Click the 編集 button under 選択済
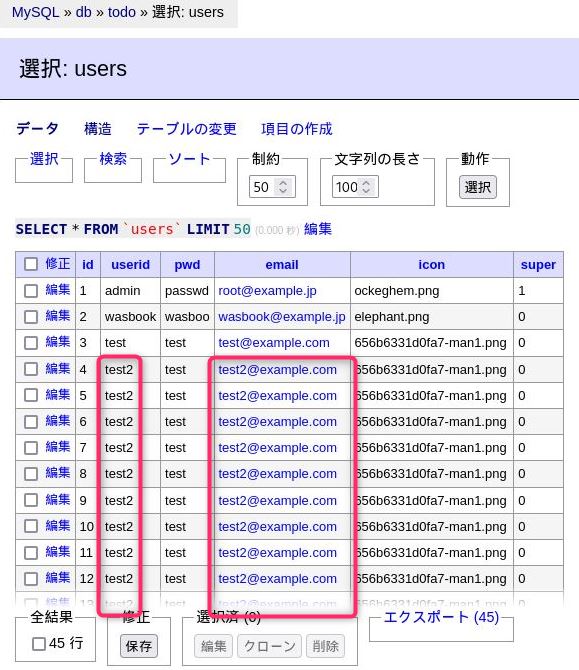Screen dimensions: 579x670 214,646
